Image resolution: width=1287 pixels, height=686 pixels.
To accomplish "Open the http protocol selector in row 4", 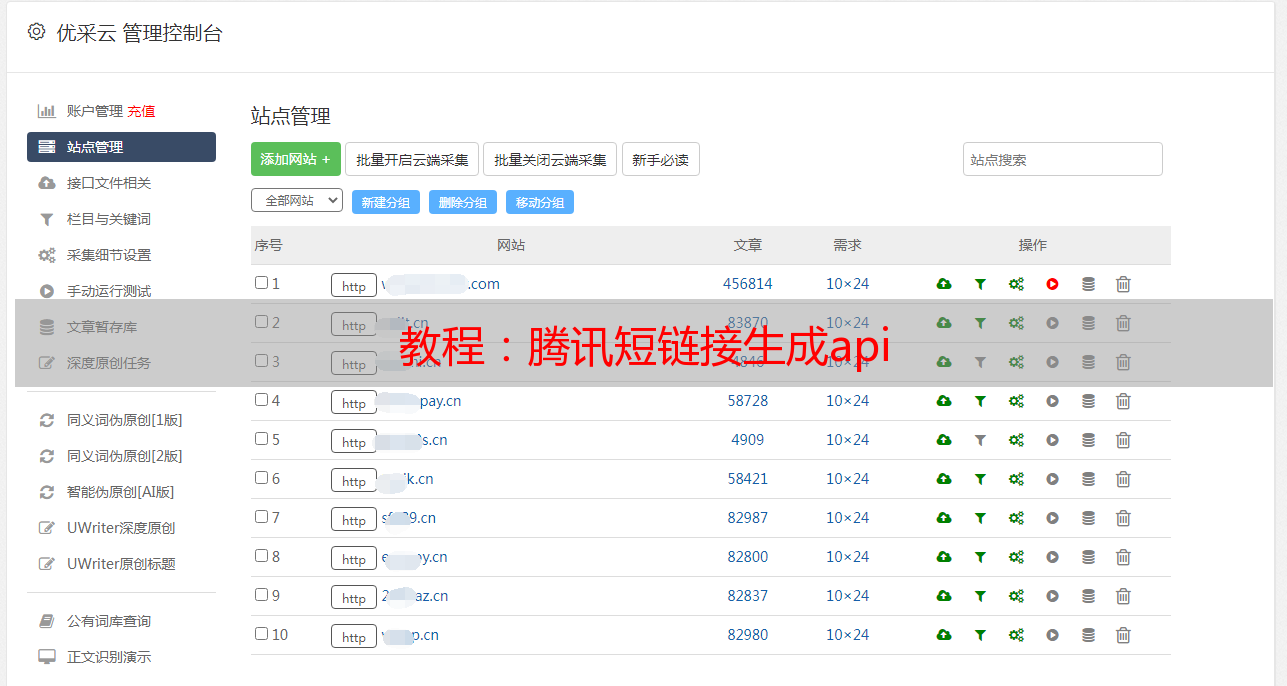I will 354,402.
